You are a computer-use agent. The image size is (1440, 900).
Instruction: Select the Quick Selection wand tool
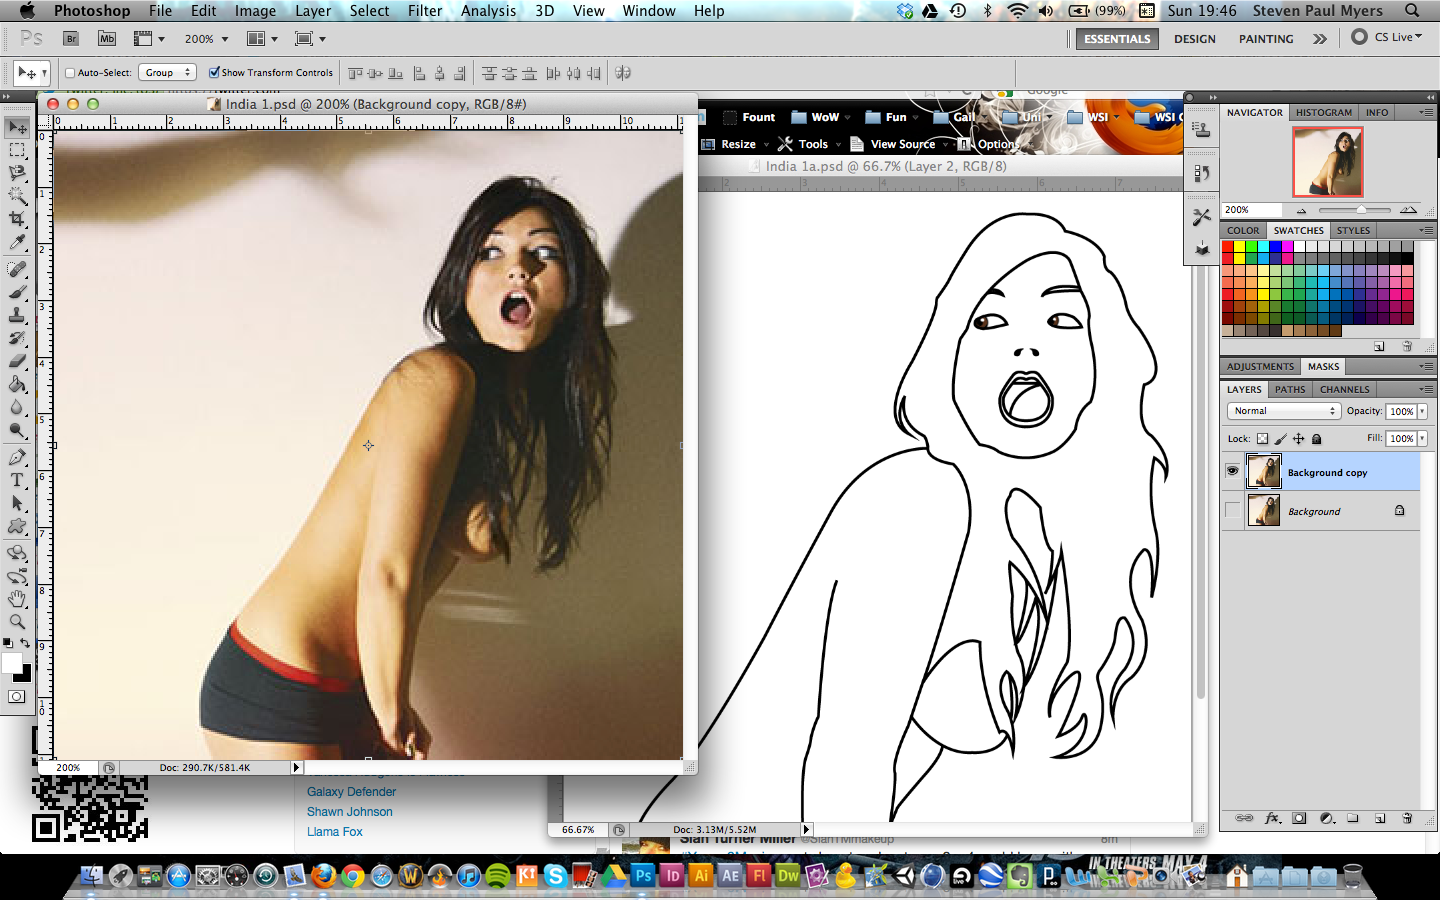pyautogui.click(x=17, y=195)
